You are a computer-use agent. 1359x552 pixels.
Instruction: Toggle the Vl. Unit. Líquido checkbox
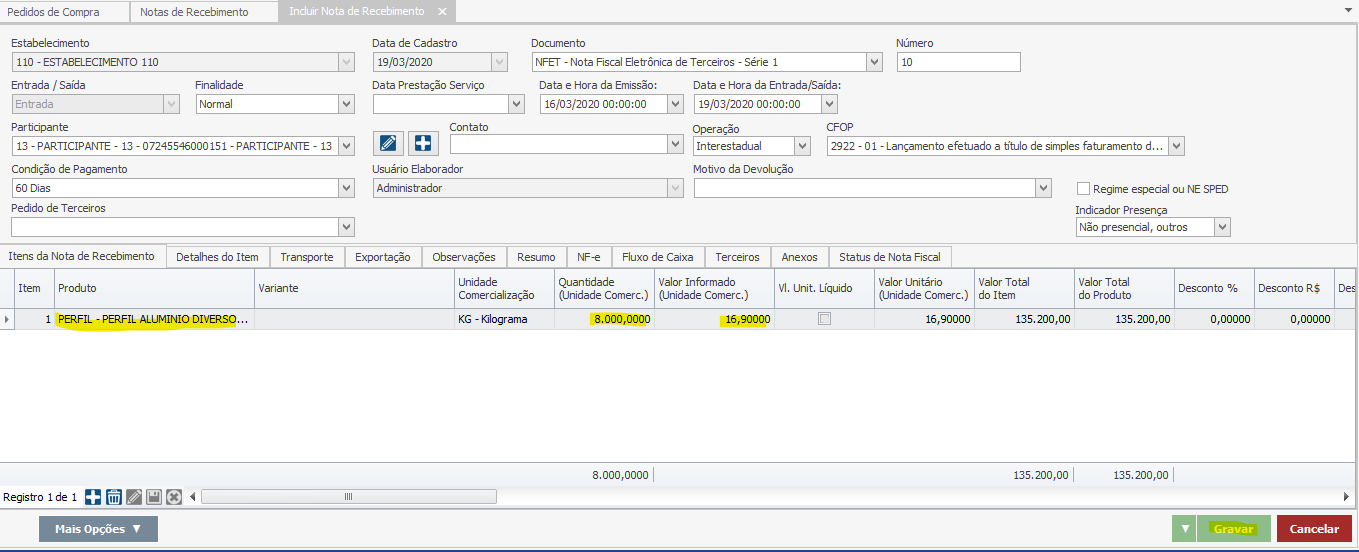(x=824, y=319)
